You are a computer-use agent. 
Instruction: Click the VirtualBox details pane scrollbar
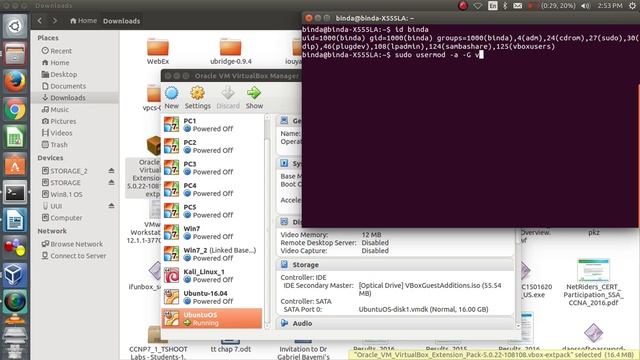coord(518,278)
